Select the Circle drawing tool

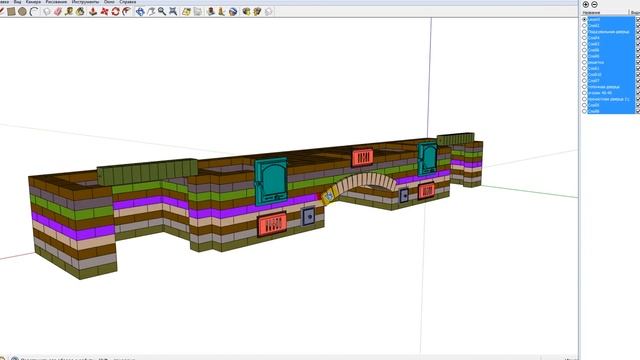coord(22,11)
